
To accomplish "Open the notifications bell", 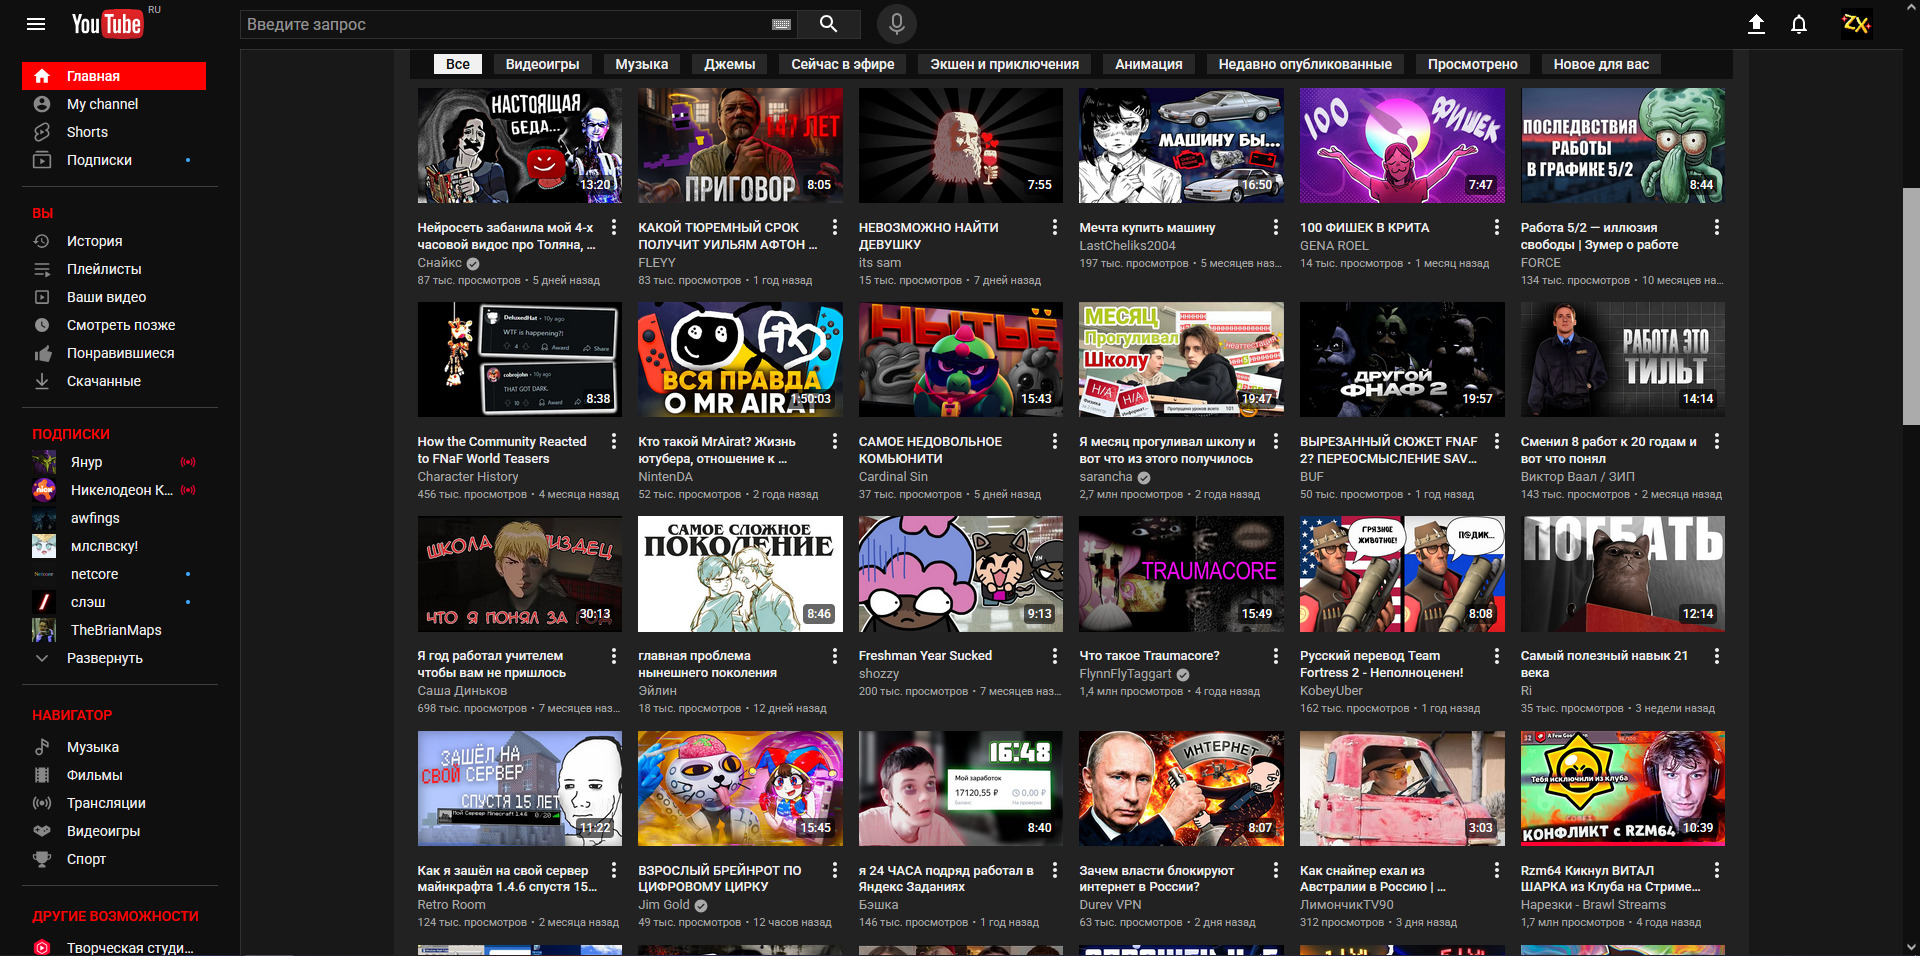I will click(1799, 24).
